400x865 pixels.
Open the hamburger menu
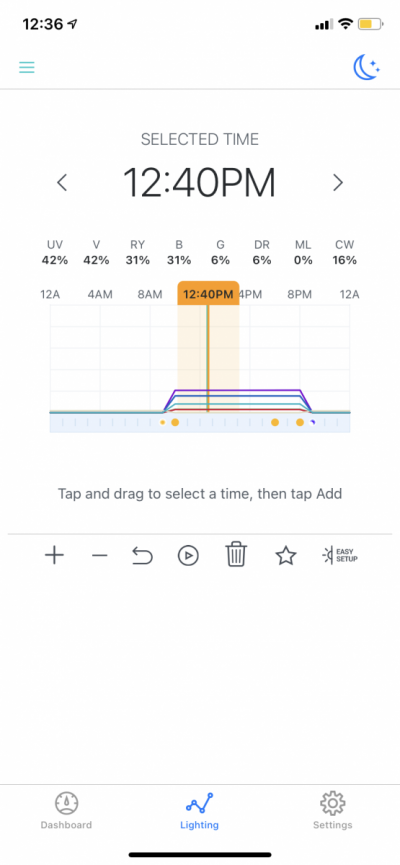click(26, 67)
